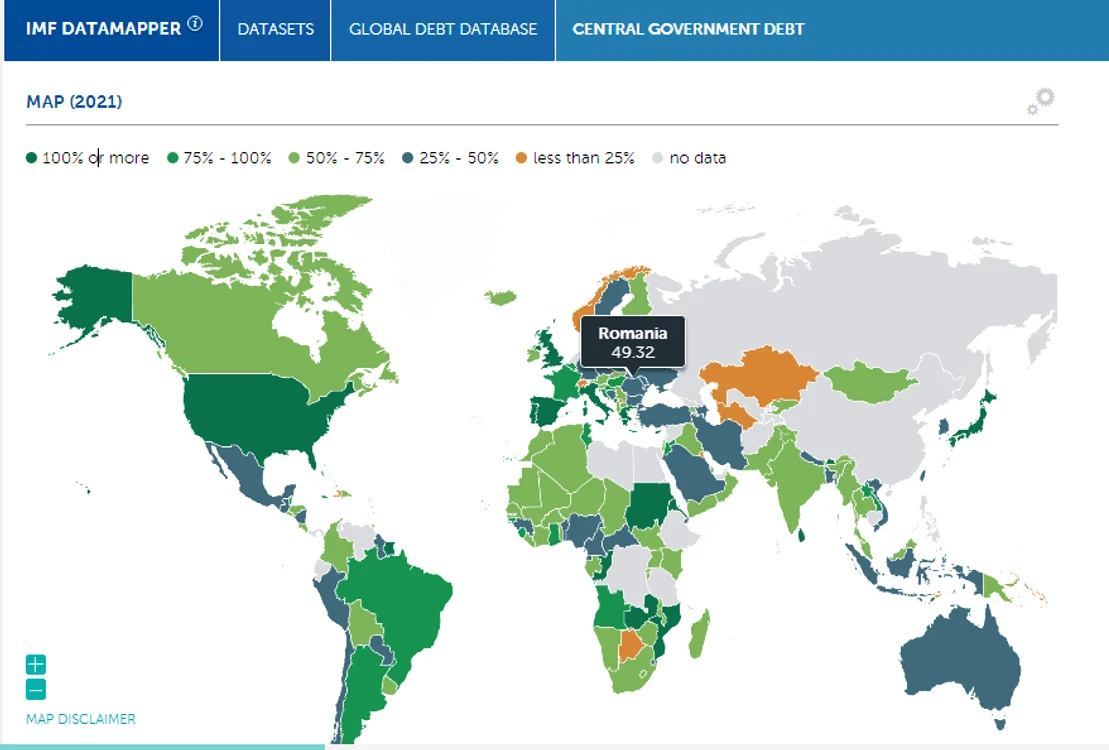The width and height of the screenshot is (1109, 750).
Task: Zoom out with the minus button
Action: (36, 689)
